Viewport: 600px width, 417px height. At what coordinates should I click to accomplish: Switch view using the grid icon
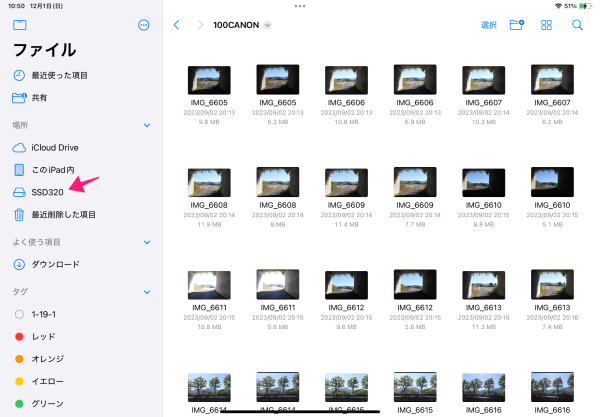click(546, 24)
